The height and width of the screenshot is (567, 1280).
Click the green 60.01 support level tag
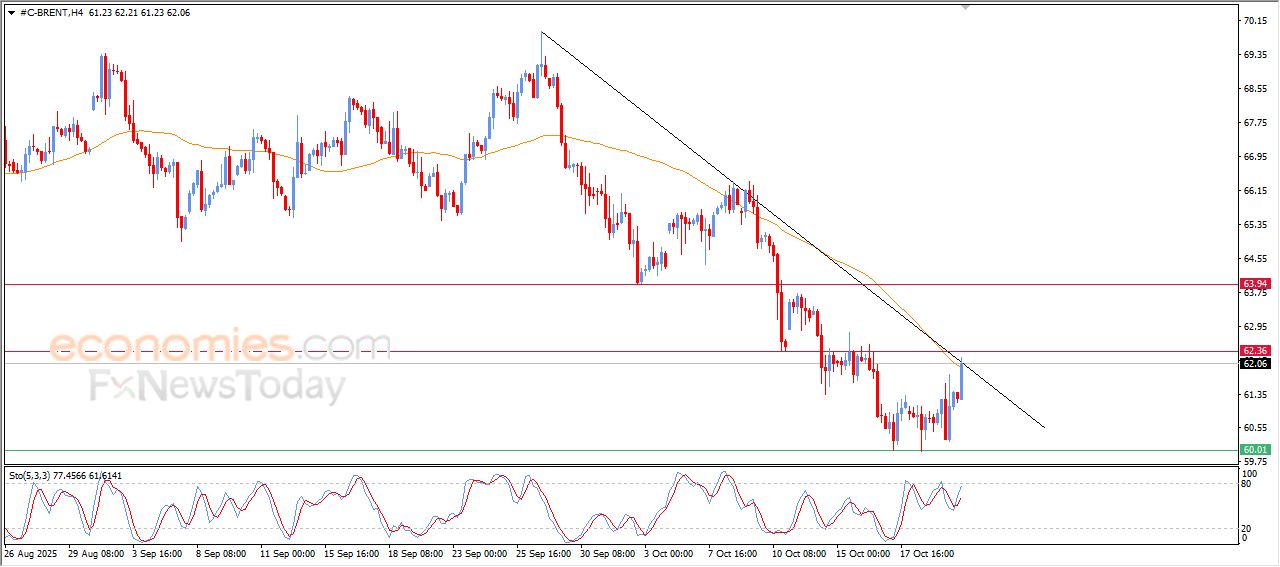1254,450
